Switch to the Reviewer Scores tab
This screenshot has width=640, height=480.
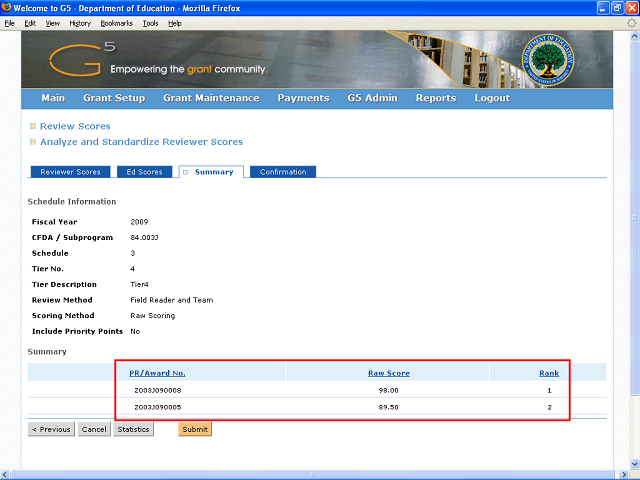point(70,172)
